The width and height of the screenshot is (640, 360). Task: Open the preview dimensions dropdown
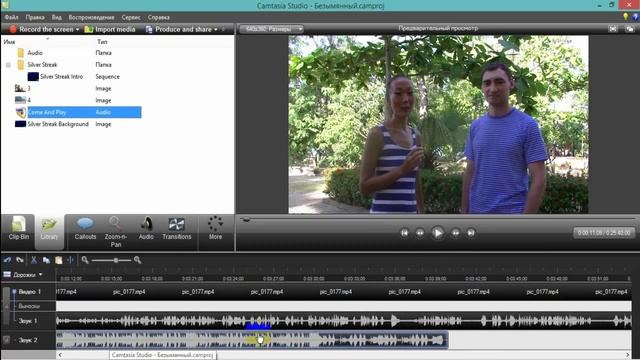(x=271, y=29)
